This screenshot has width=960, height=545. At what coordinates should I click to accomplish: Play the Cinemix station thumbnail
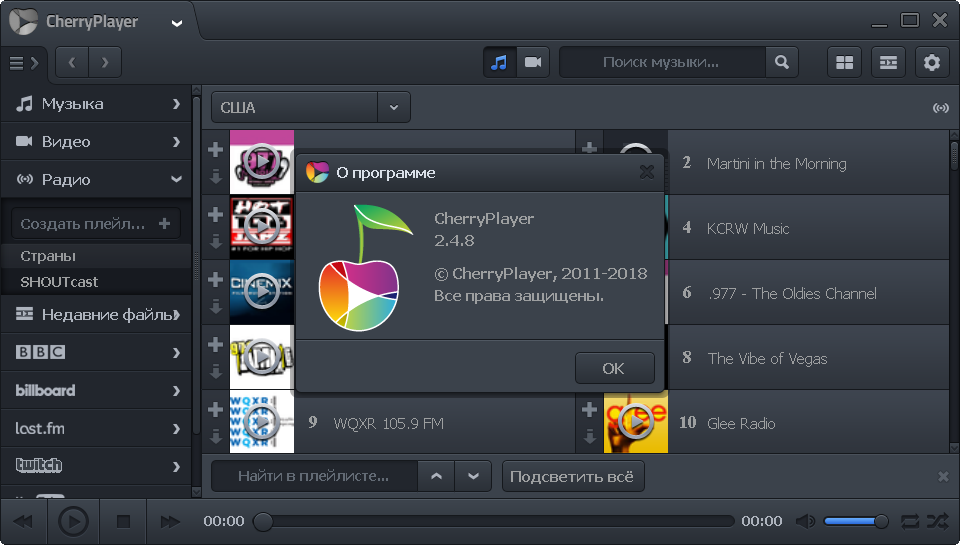click(x=261, y=292)
